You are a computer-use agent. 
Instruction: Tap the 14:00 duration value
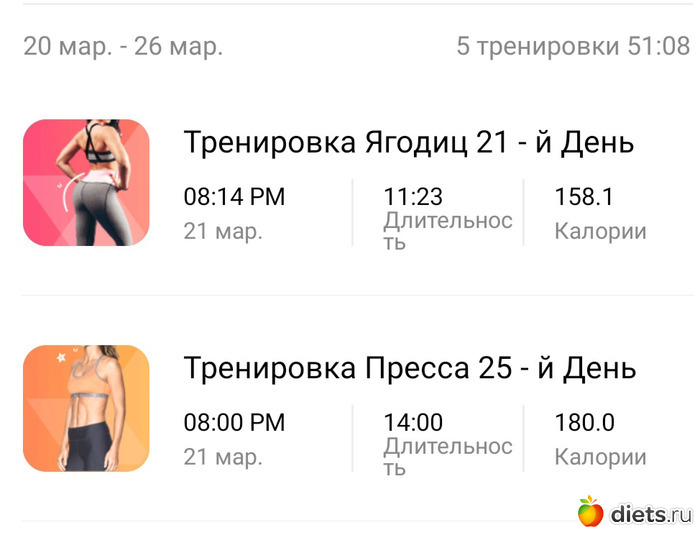413,422
